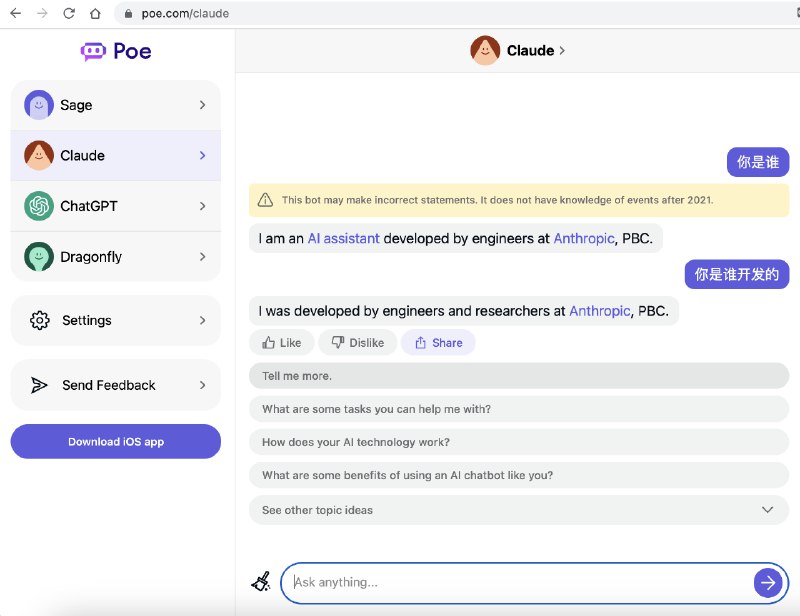Click the bot may make incorrect statements notice

click(519, 200)
